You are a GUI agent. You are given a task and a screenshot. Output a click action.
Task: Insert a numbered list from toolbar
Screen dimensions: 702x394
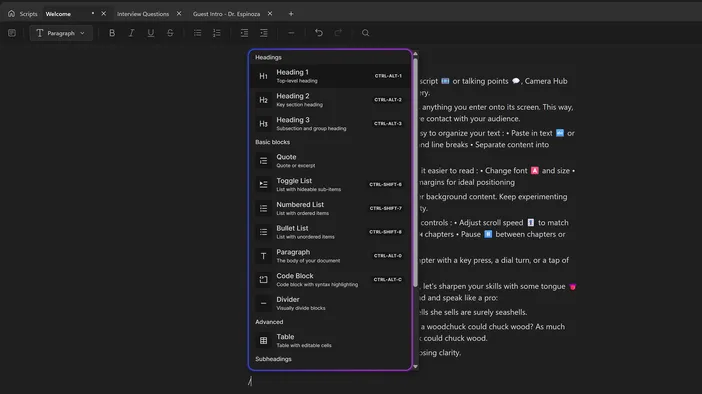click(217, 33)
